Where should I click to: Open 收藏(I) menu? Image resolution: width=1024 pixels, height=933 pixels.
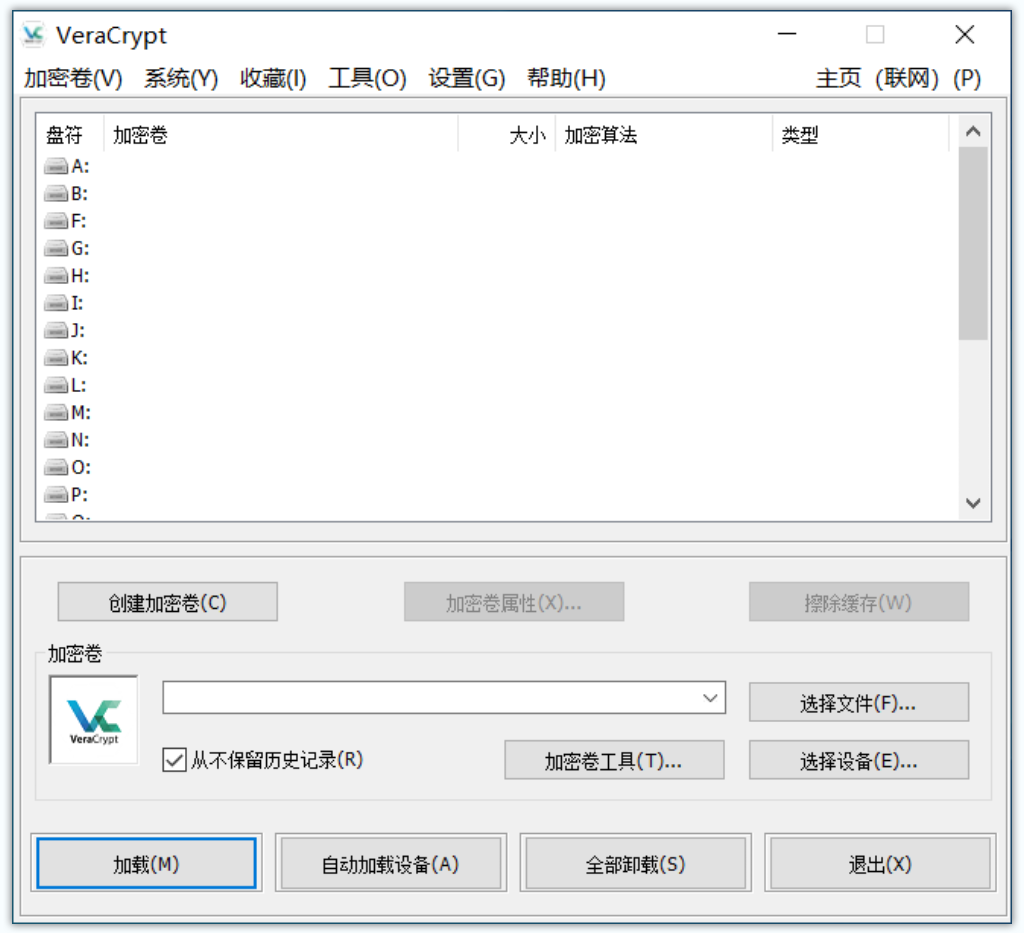tap(273, 78)
